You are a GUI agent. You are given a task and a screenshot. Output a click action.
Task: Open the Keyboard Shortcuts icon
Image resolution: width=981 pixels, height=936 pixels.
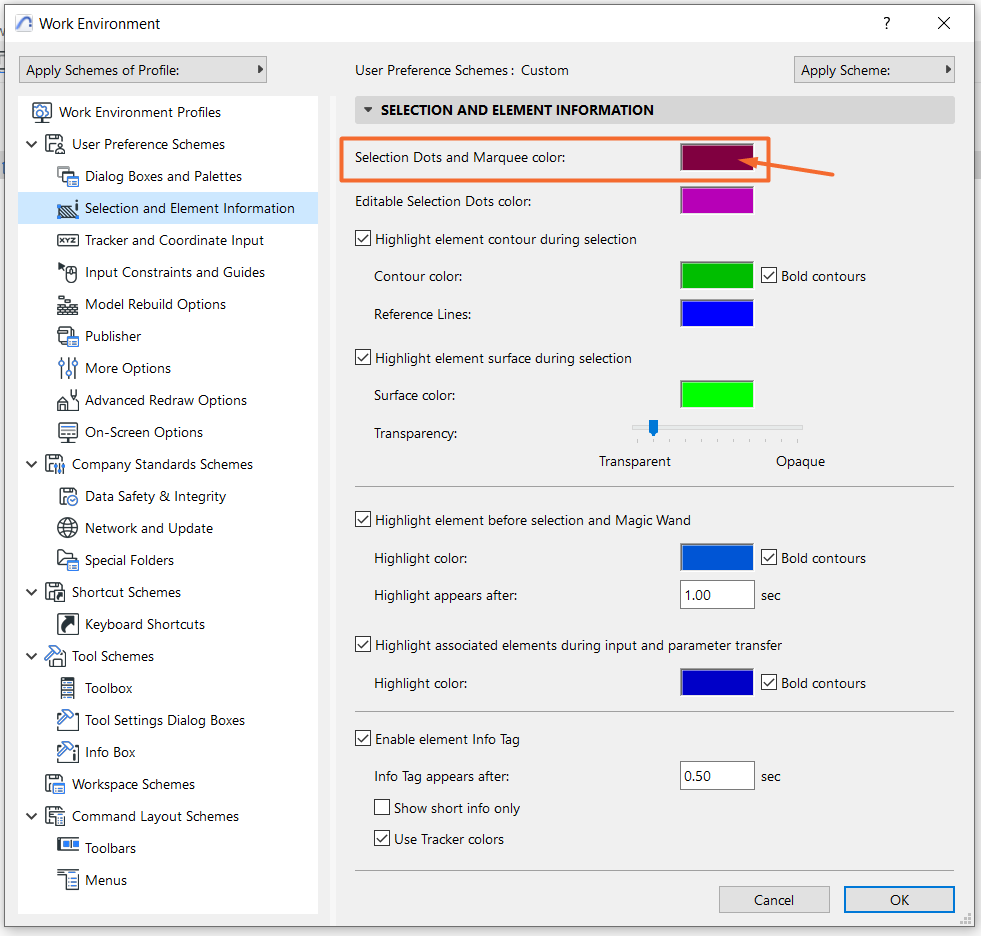pyautogui.click(x=68, y=624)
